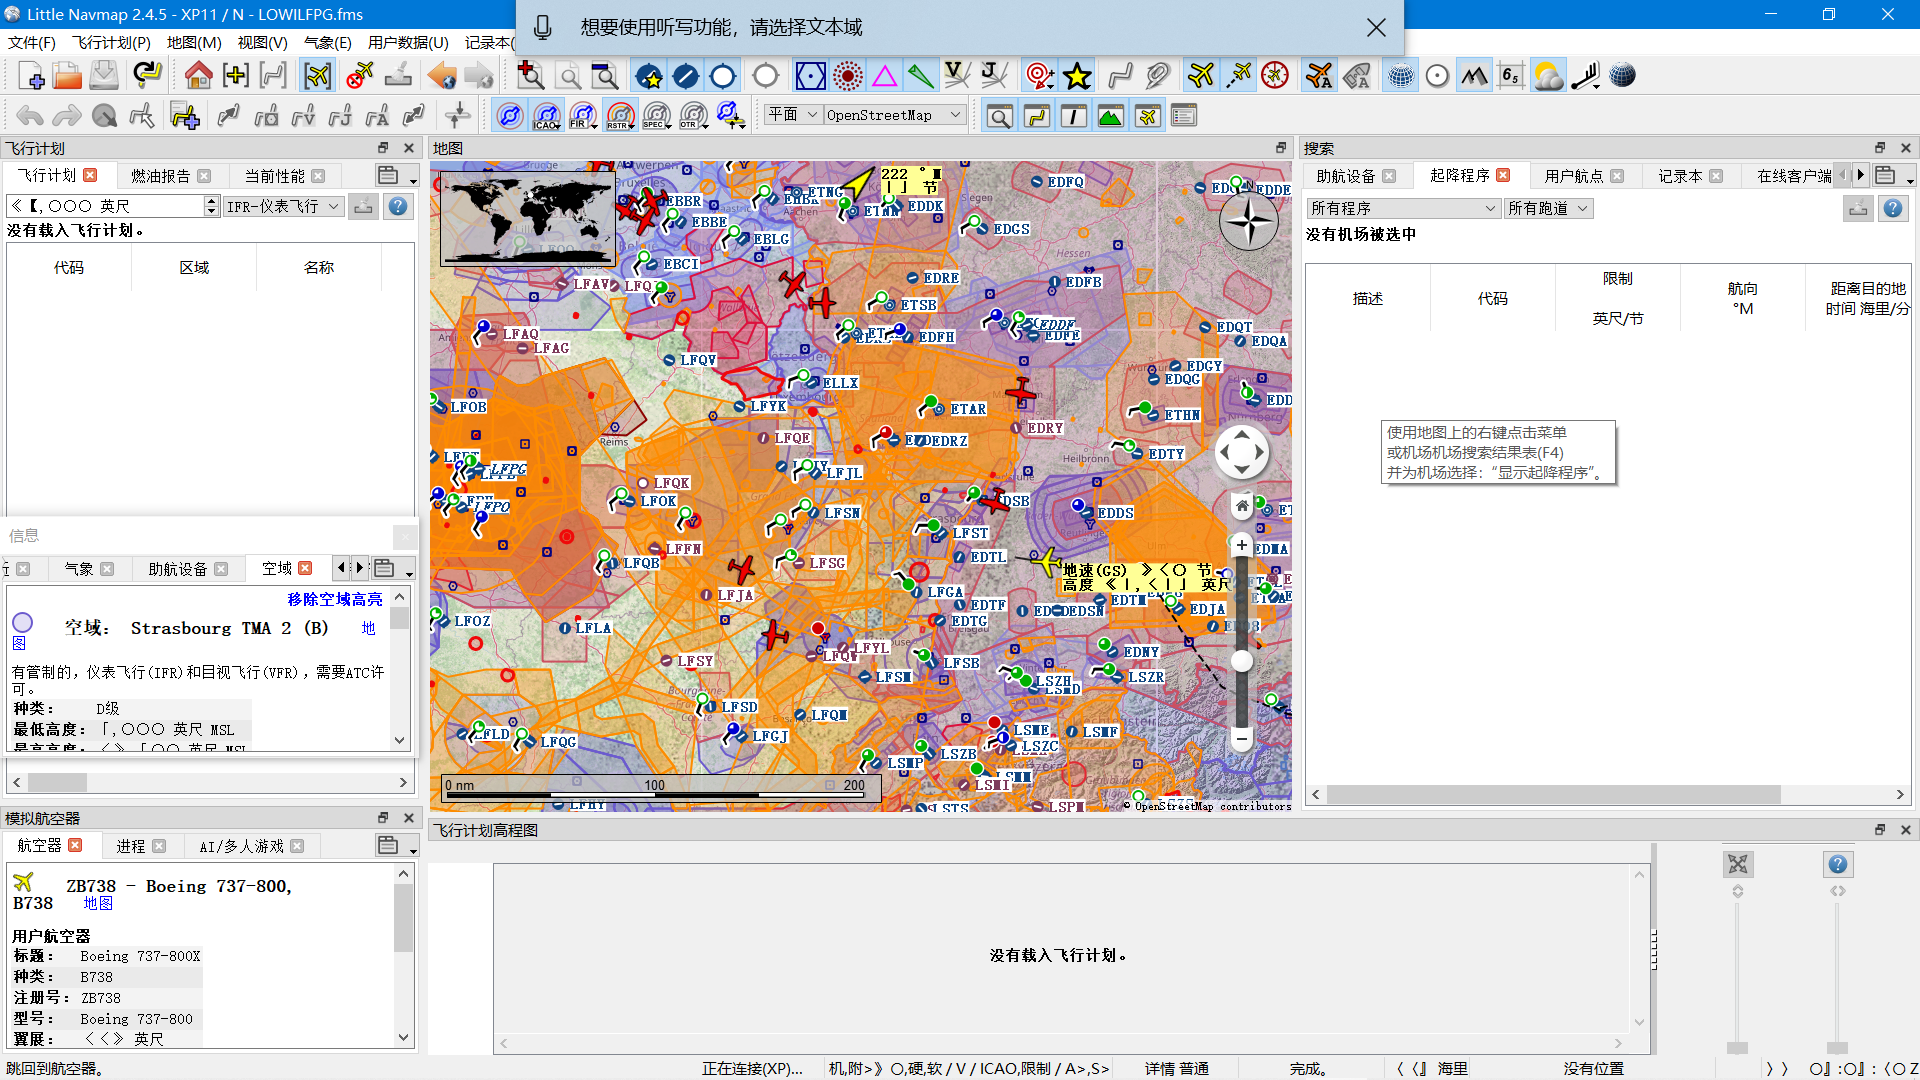Click 地图 link next to B738
This screenshot has height=1080, width=1920.
[x=98, y=903]
